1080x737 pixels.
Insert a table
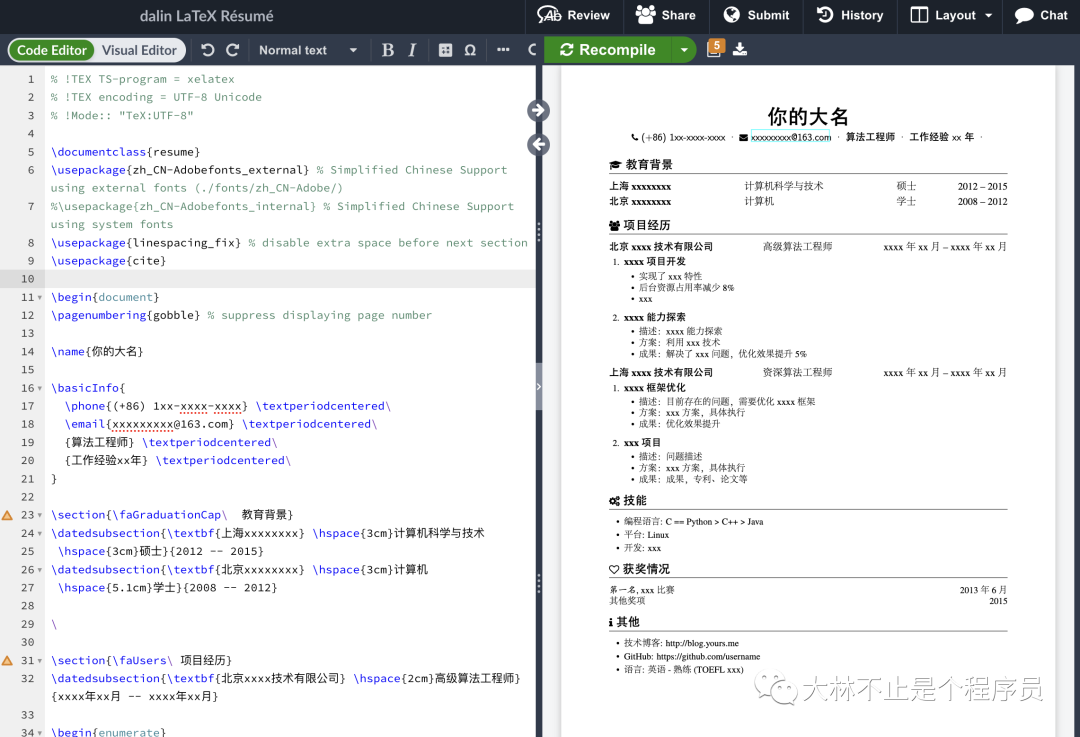pos(446,50)
